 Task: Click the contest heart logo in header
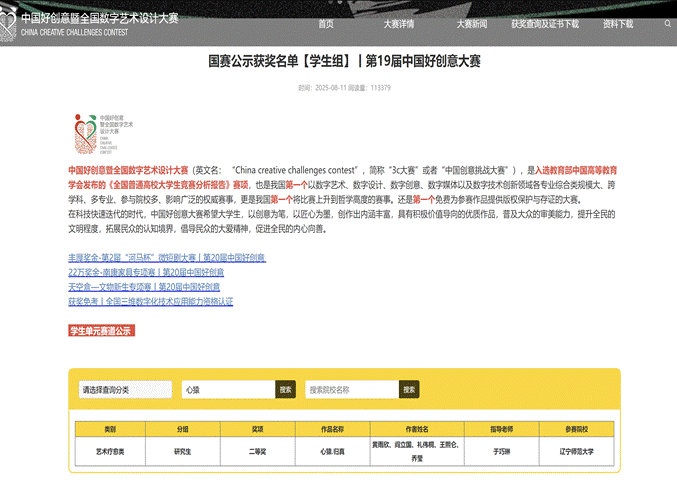8,24
